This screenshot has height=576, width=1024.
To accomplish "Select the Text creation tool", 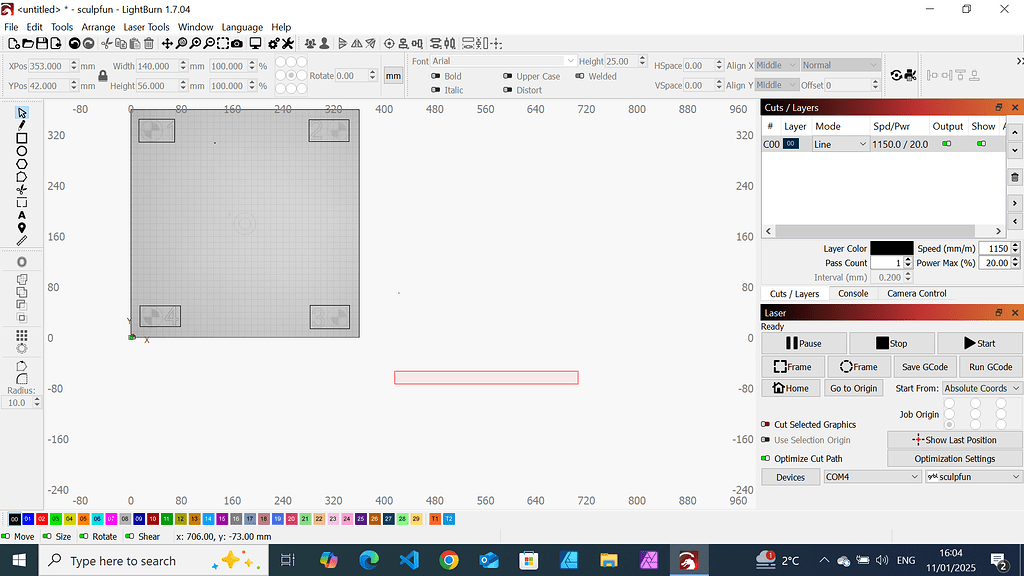I will coord(22,214).
